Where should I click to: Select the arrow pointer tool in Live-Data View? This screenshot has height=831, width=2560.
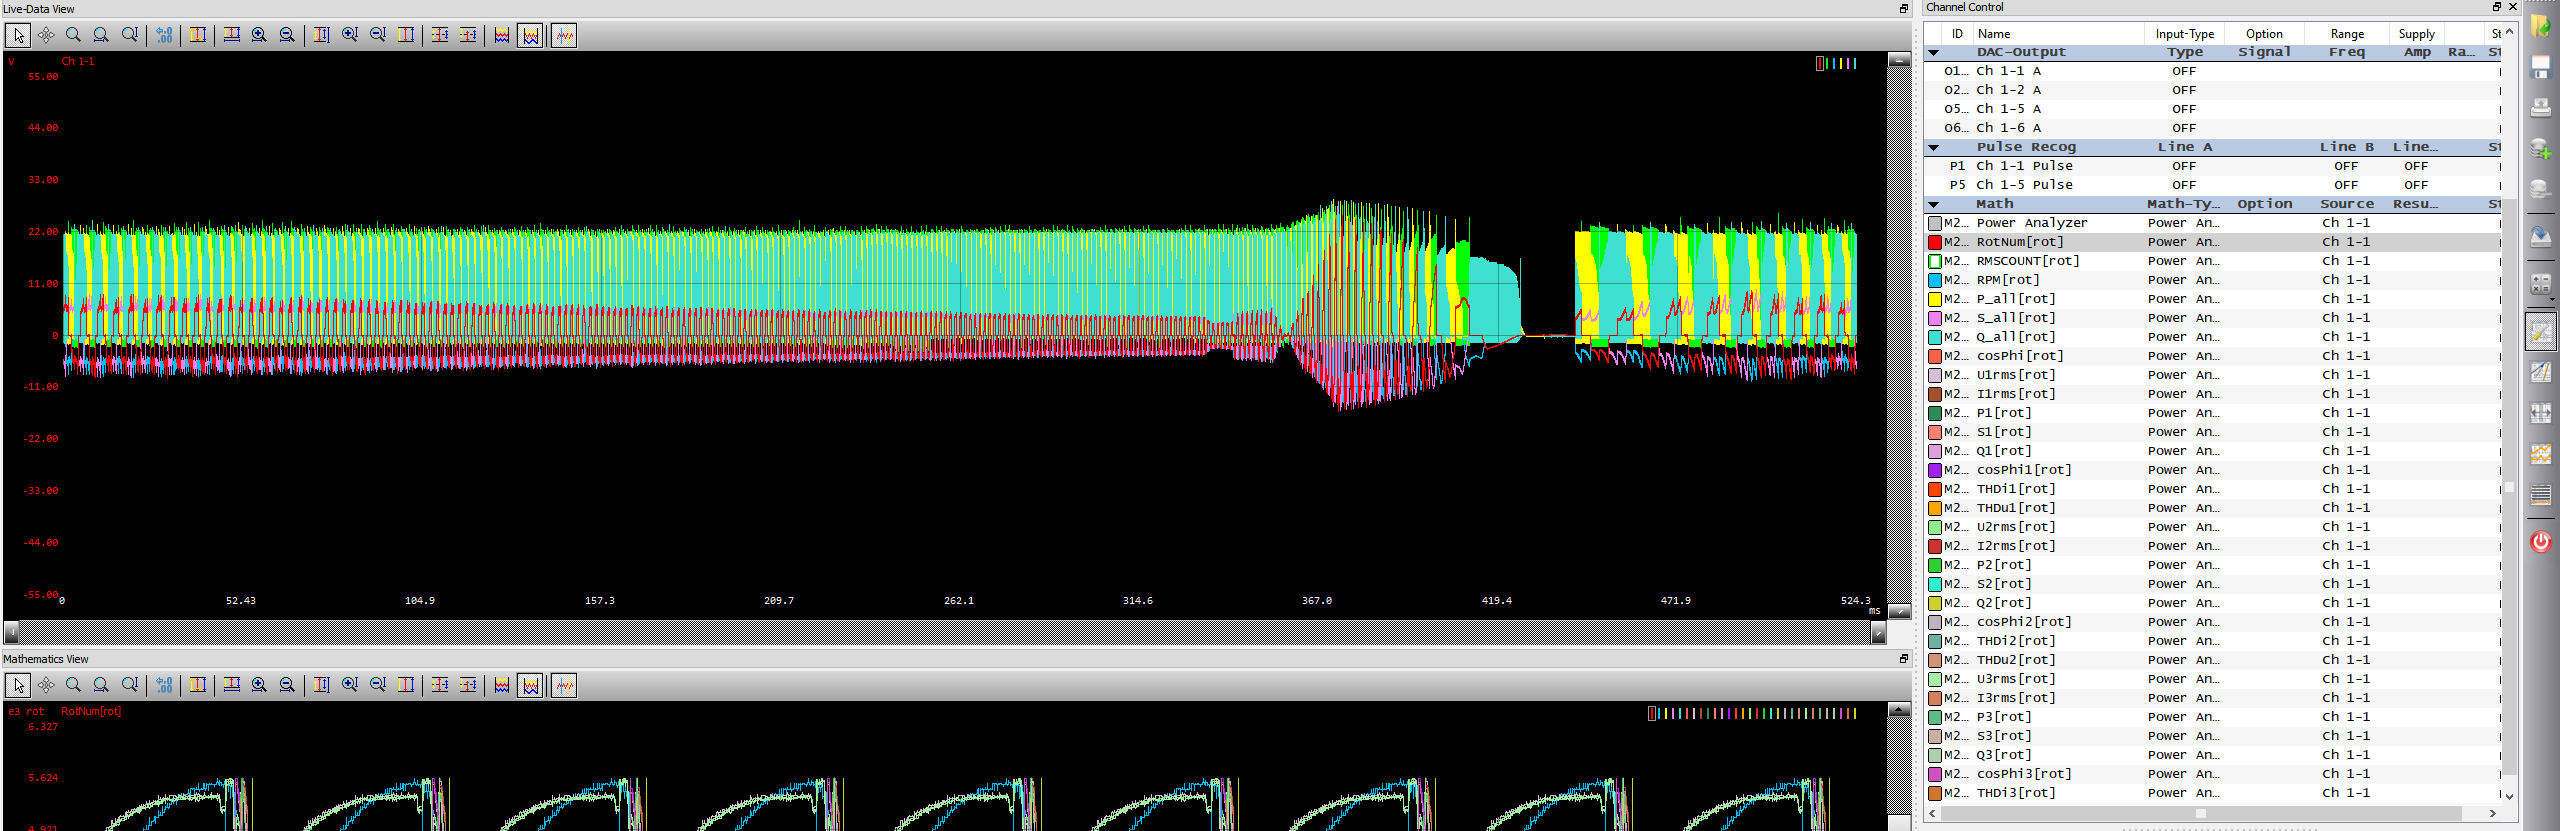coord(18,36)
